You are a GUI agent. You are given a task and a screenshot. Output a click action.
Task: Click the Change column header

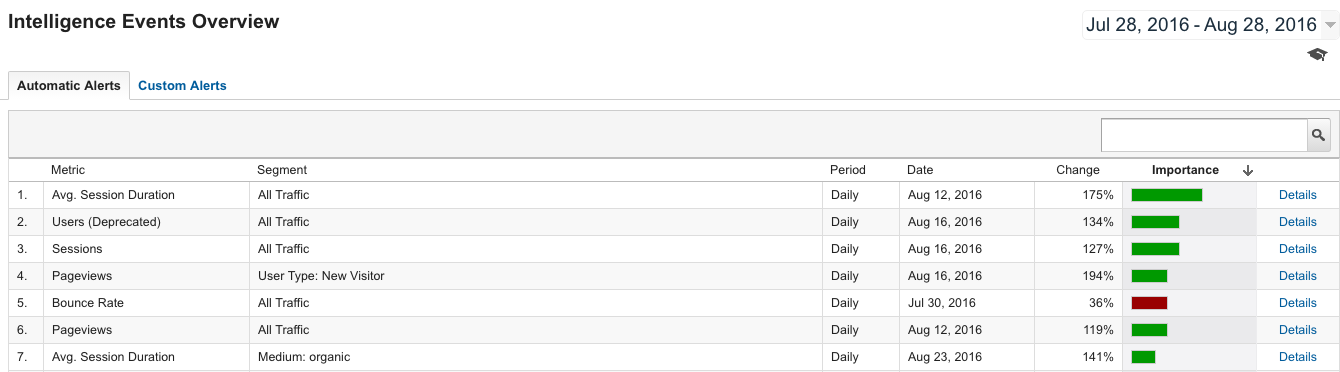point(1078,170)
